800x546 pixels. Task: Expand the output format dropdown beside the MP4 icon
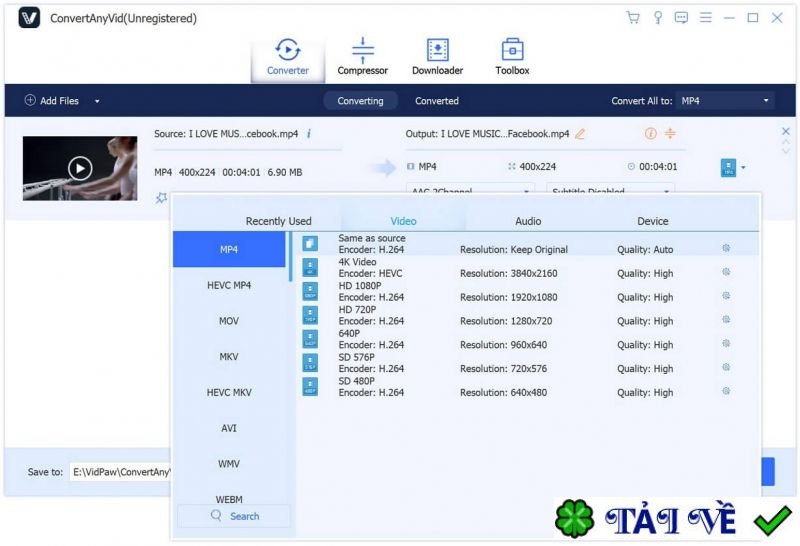click(743, 168)
